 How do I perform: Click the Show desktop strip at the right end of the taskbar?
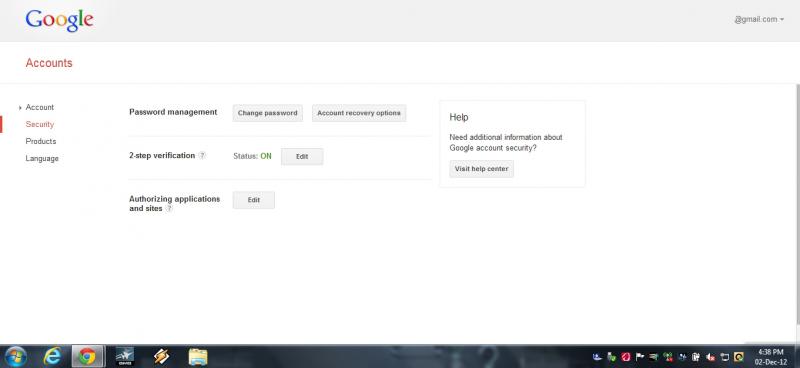(x=796, y=357)
